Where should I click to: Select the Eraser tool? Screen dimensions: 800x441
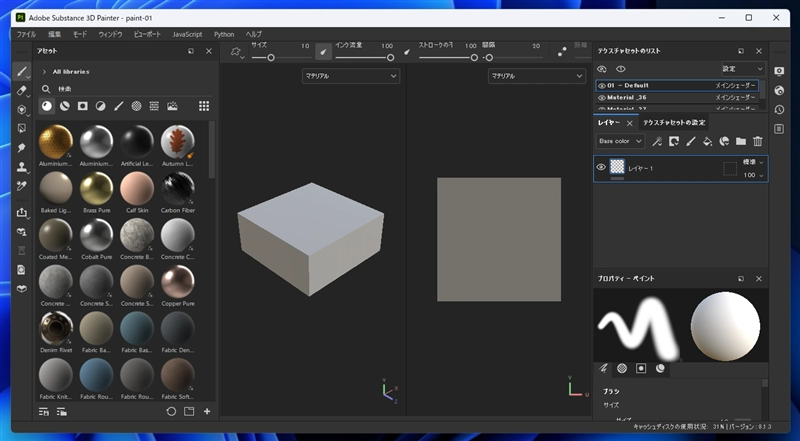click(x=21, y=91)
